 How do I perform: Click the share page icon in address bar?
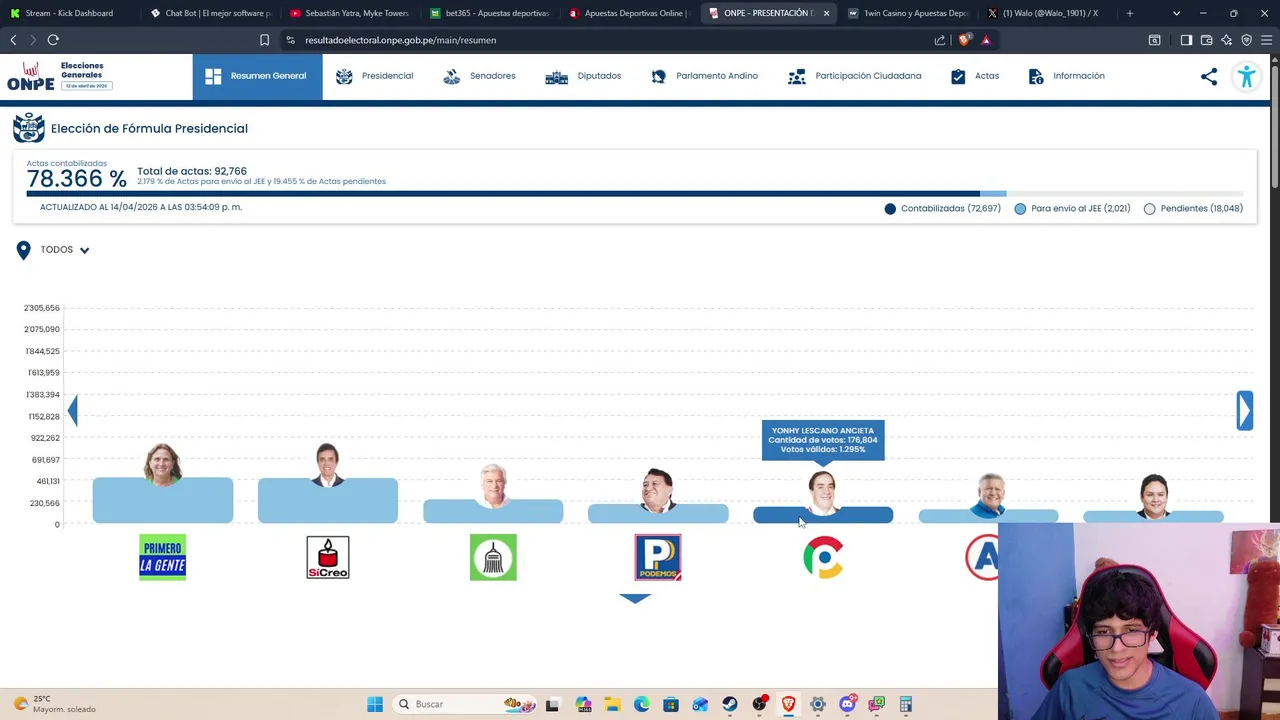940,40
